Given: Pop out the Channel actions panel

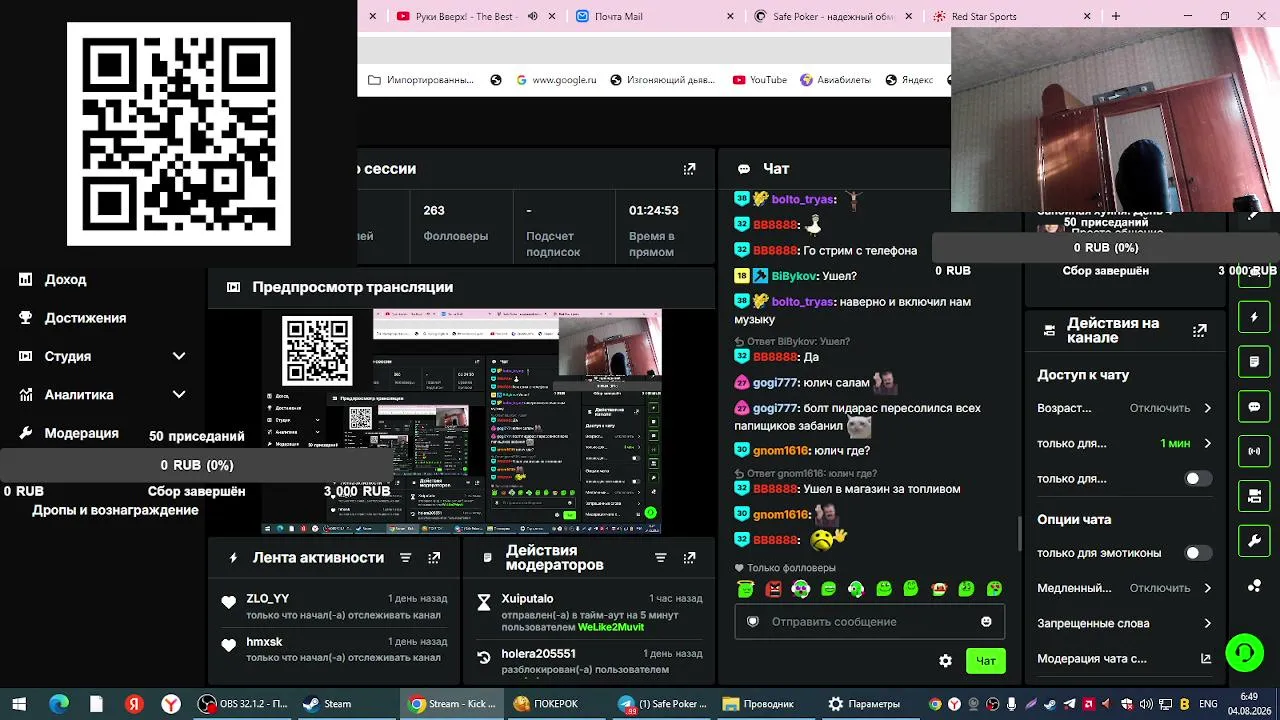Looking at the screenshot, I should click(1200, 330).
